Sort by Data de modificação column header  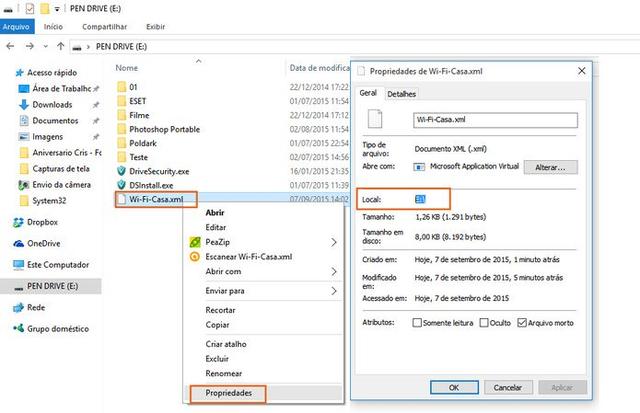(320, 68)
